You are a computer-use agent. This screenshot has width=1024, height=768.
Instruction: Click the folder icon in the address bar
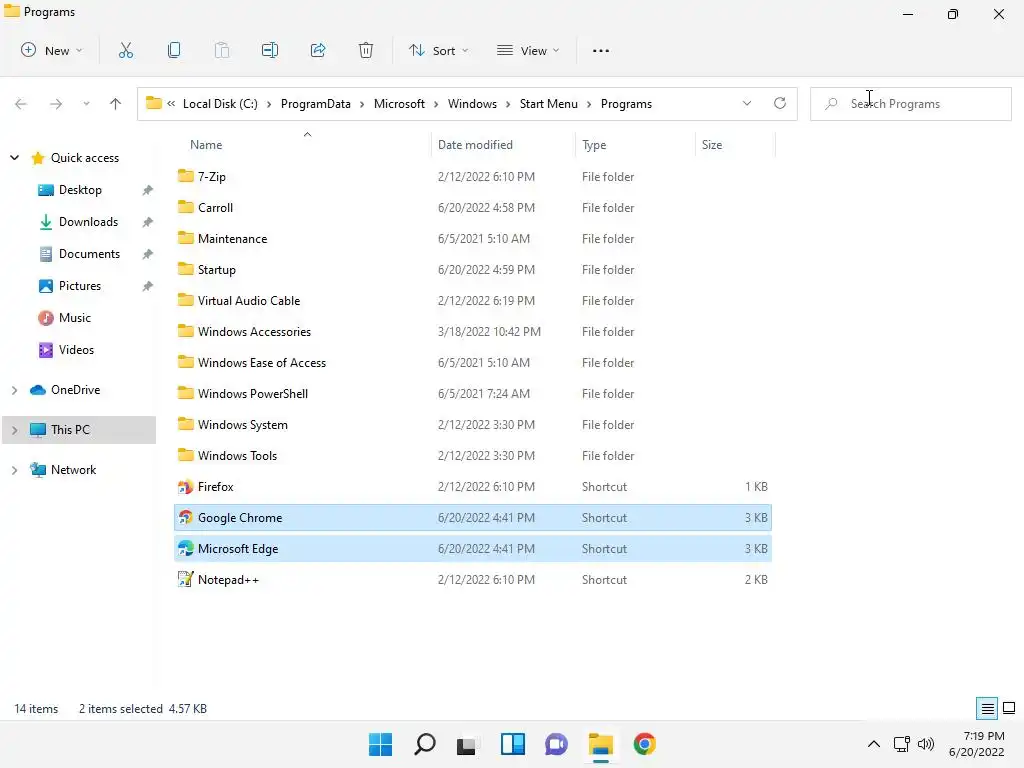[153, 103]
